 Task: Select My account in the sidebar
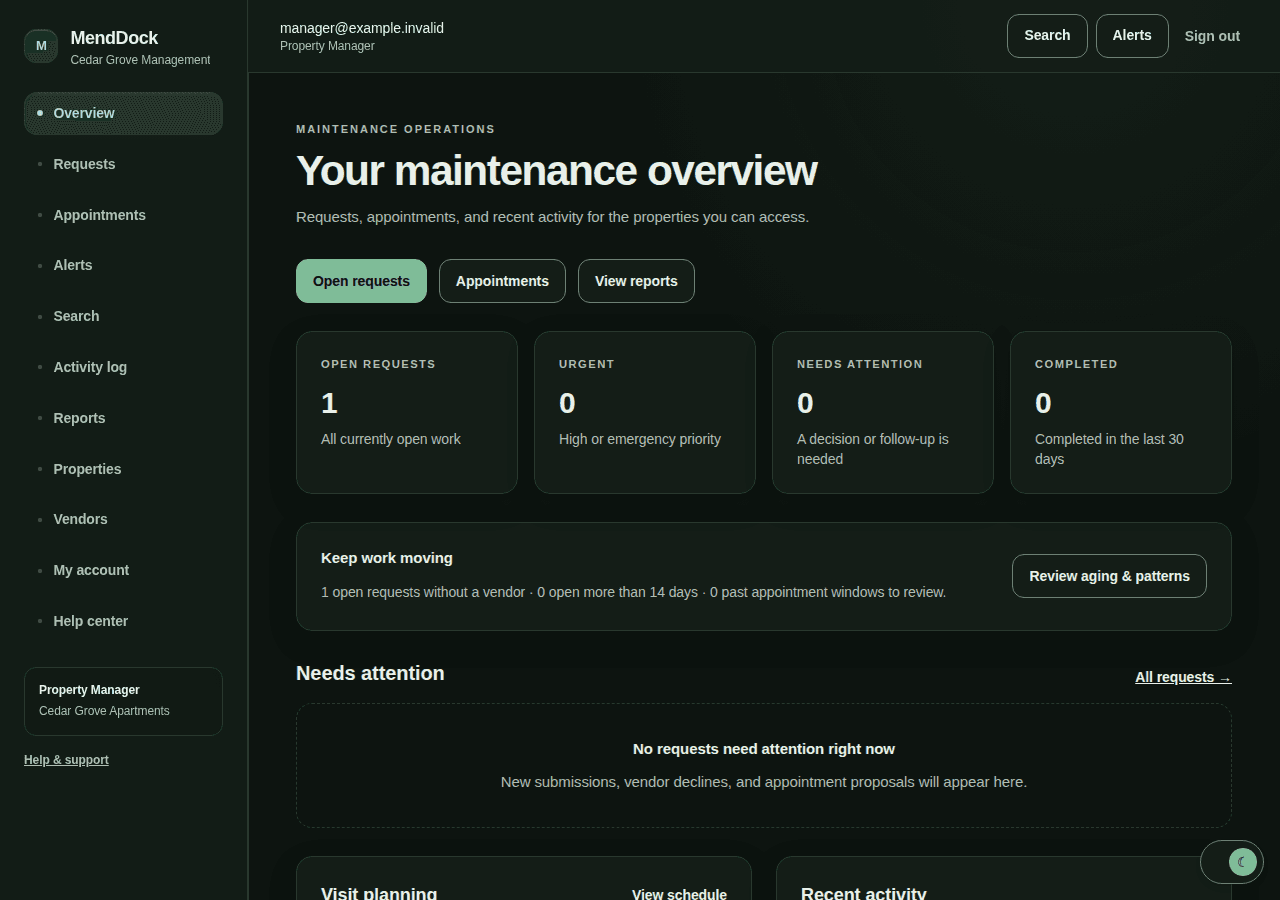click(123, 570)
